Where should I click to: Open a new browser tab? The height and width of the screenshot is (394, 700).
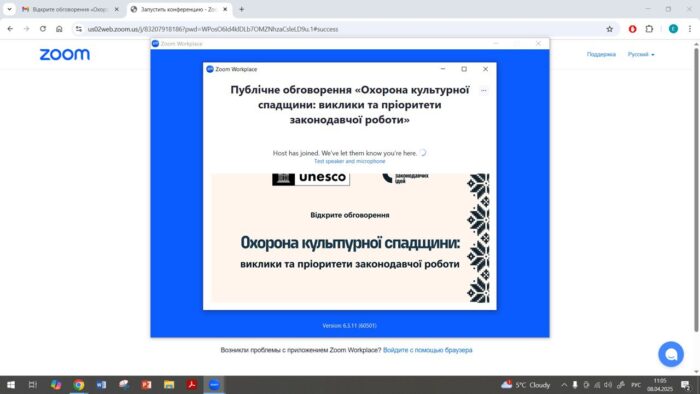point(242,9)
